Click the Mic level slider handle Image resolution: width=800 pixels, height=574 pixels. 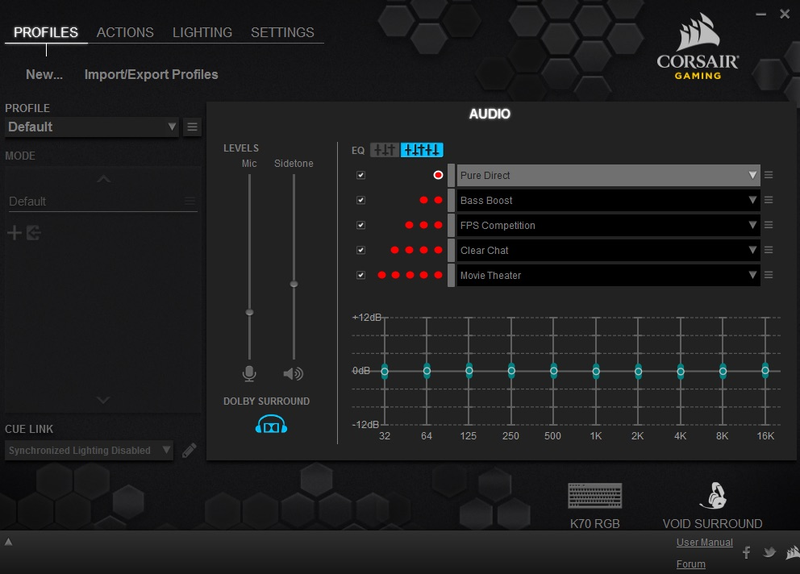tap(249, 312)
